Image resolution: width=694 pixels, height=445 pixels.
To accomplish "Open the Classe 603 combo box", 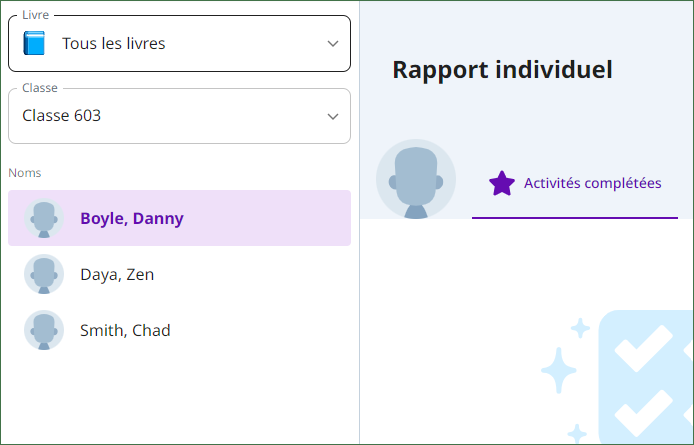I will click(179, 116).
